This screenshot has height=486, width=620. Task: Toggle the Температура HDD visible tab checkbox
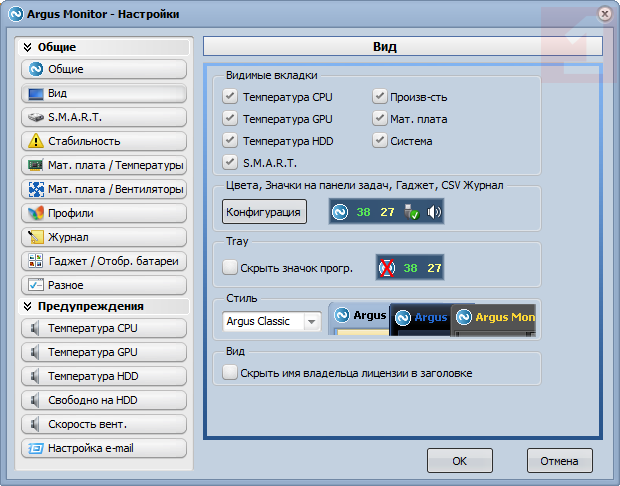point(230,140)
